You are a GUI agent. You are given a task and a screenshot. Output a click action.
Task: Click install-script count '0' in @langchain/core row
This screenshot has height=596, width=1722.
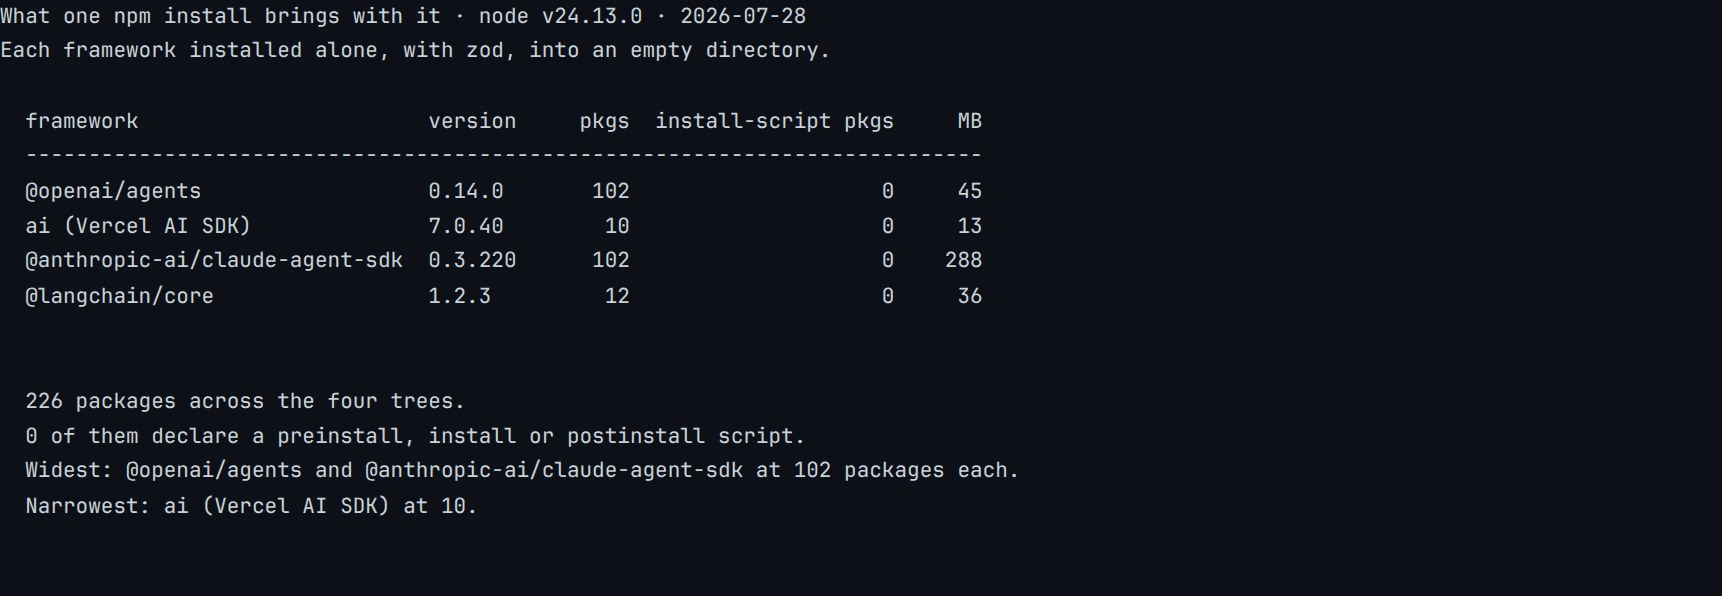(888, 296)
